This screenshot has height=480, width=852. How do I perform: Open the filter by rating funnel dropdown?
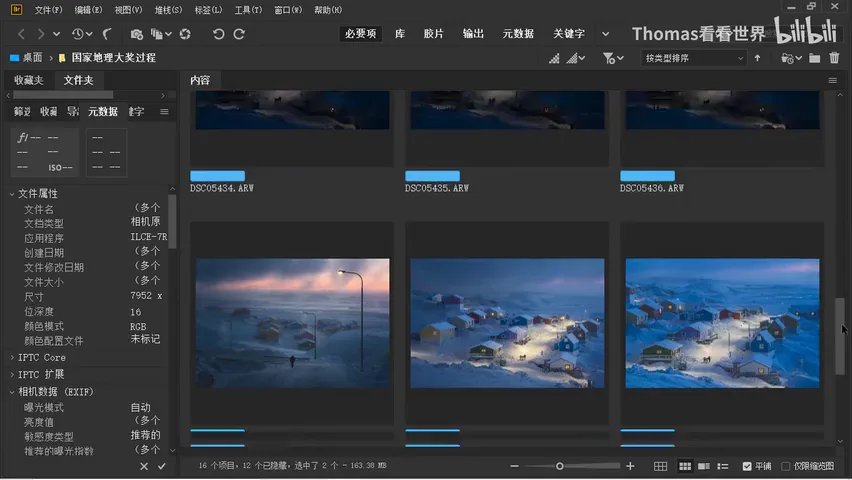613,58
